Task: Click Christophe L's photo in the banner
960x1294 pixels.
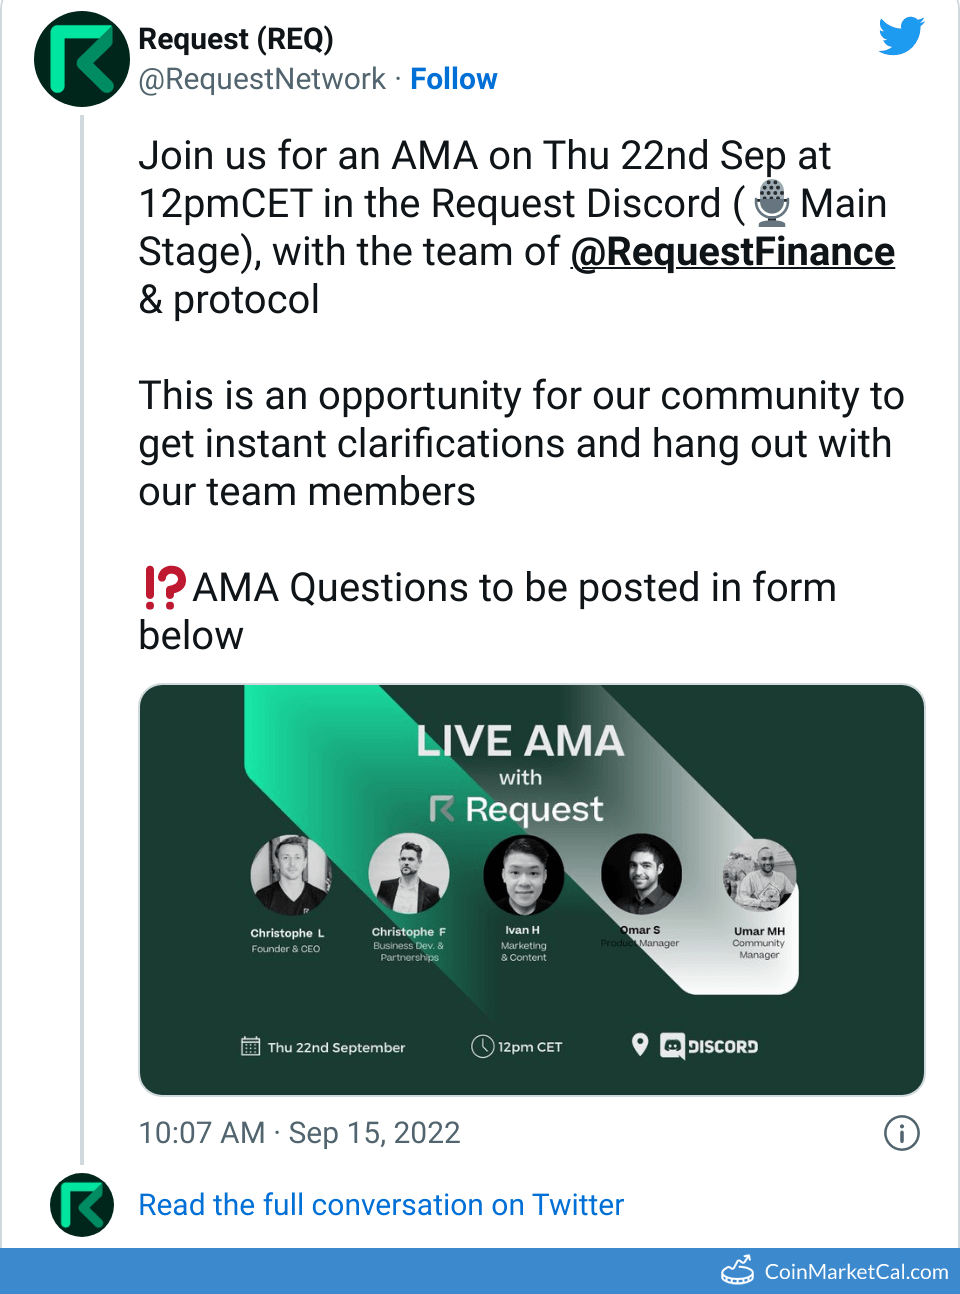Action: coord(290,875)
